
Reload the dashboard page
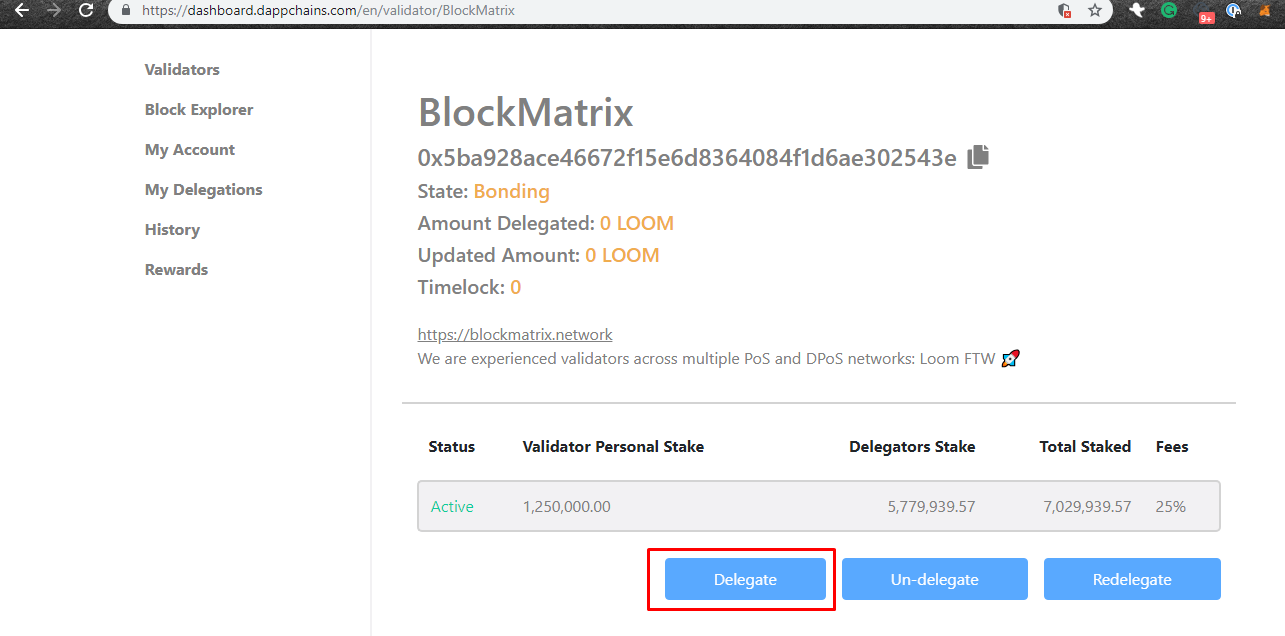coord(87,12)
